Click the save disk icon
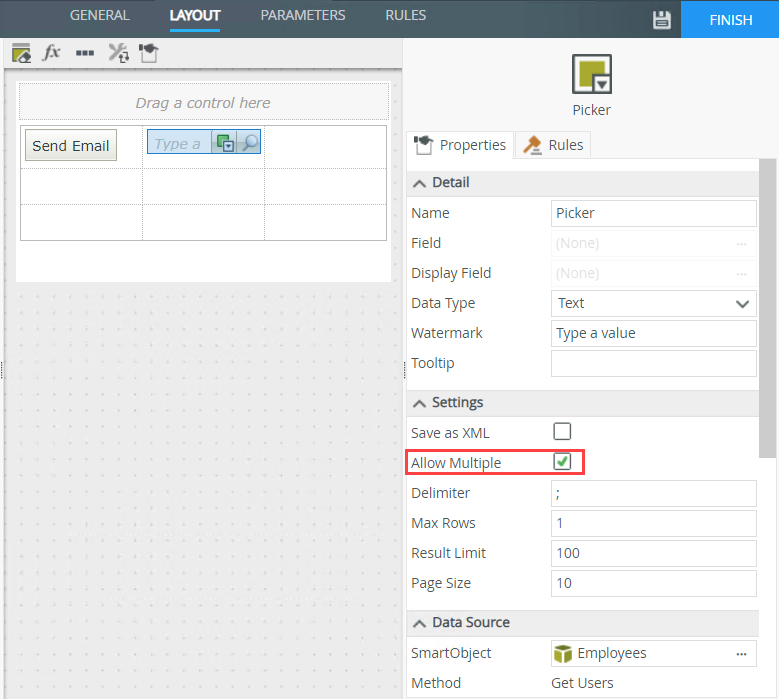Image resolution: width=779 pixels, height=699 pixels. tap(661, 20)
